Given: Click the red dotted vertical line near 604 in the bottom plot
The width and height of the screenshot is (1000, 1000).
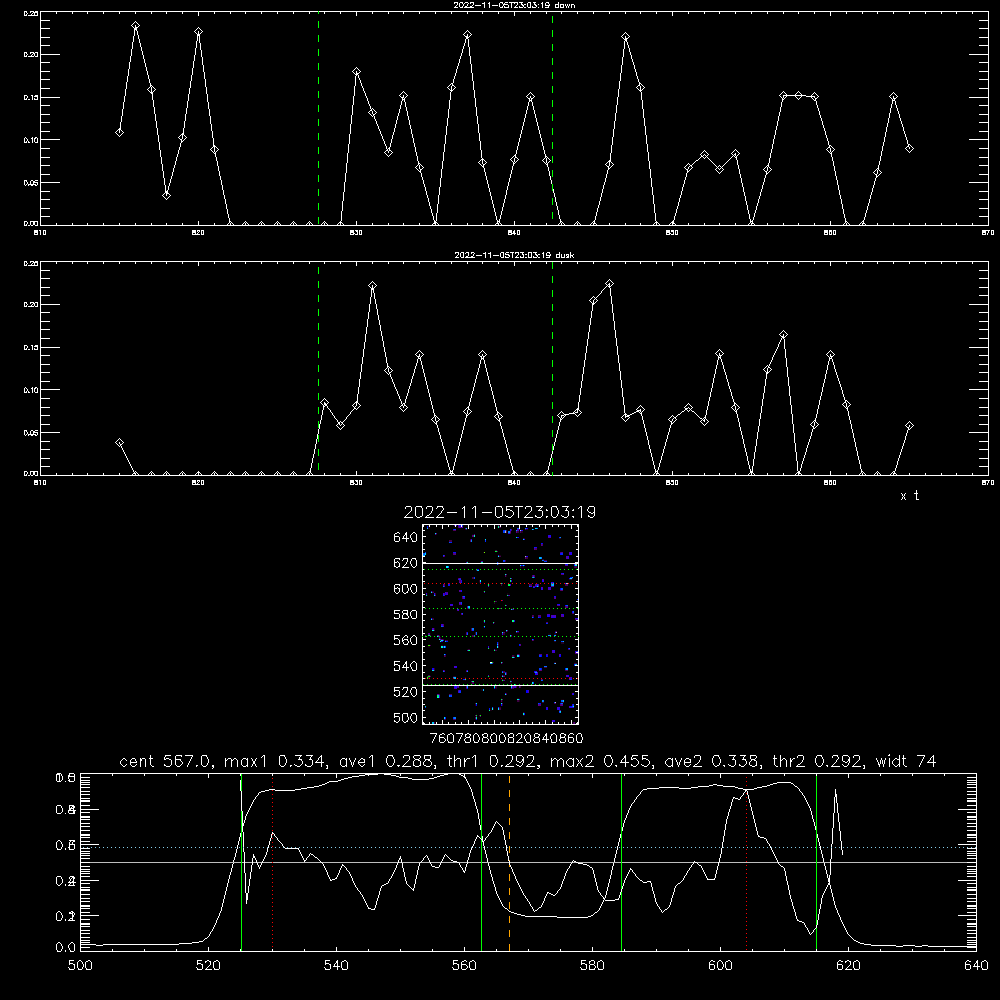Looking at the screenshot, I should (x=746, y=862).
